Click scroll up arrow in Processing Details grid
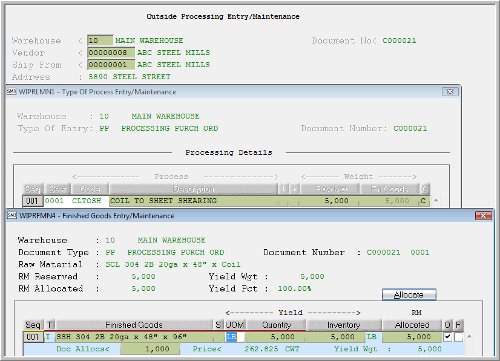This screenshot has height=361, width=500. (x=436, y=200)
